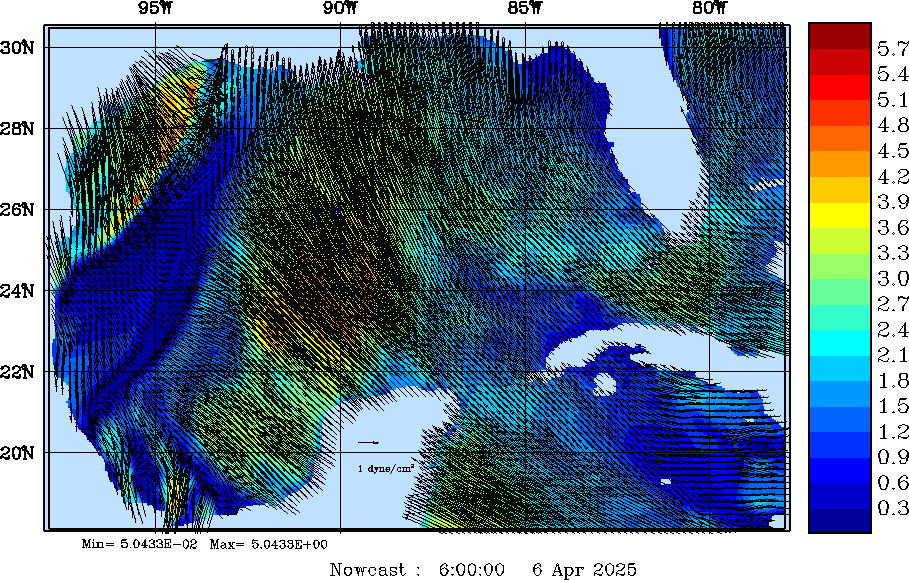Screen dimensions: 909x580
Task: Click the 24N latitude label
Action: click(x=17, y=291)
